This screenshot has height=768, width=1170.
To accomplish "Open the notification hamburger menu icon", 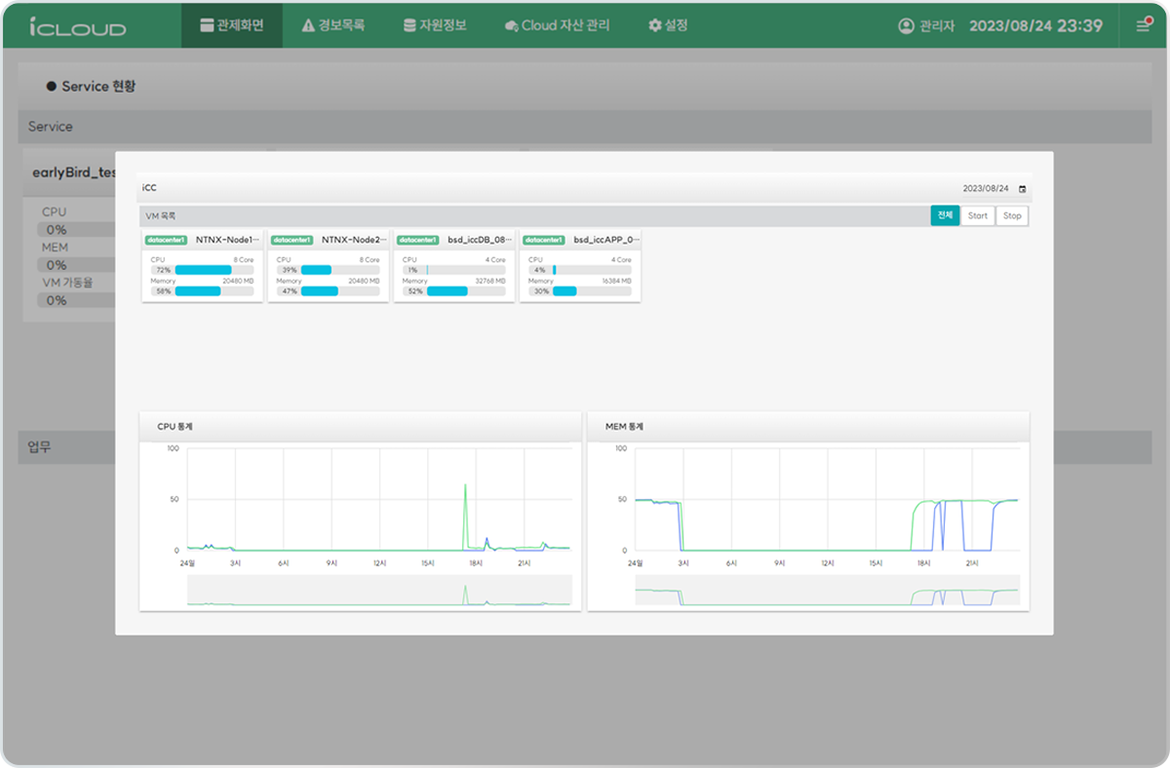I will coord(1143,25).
